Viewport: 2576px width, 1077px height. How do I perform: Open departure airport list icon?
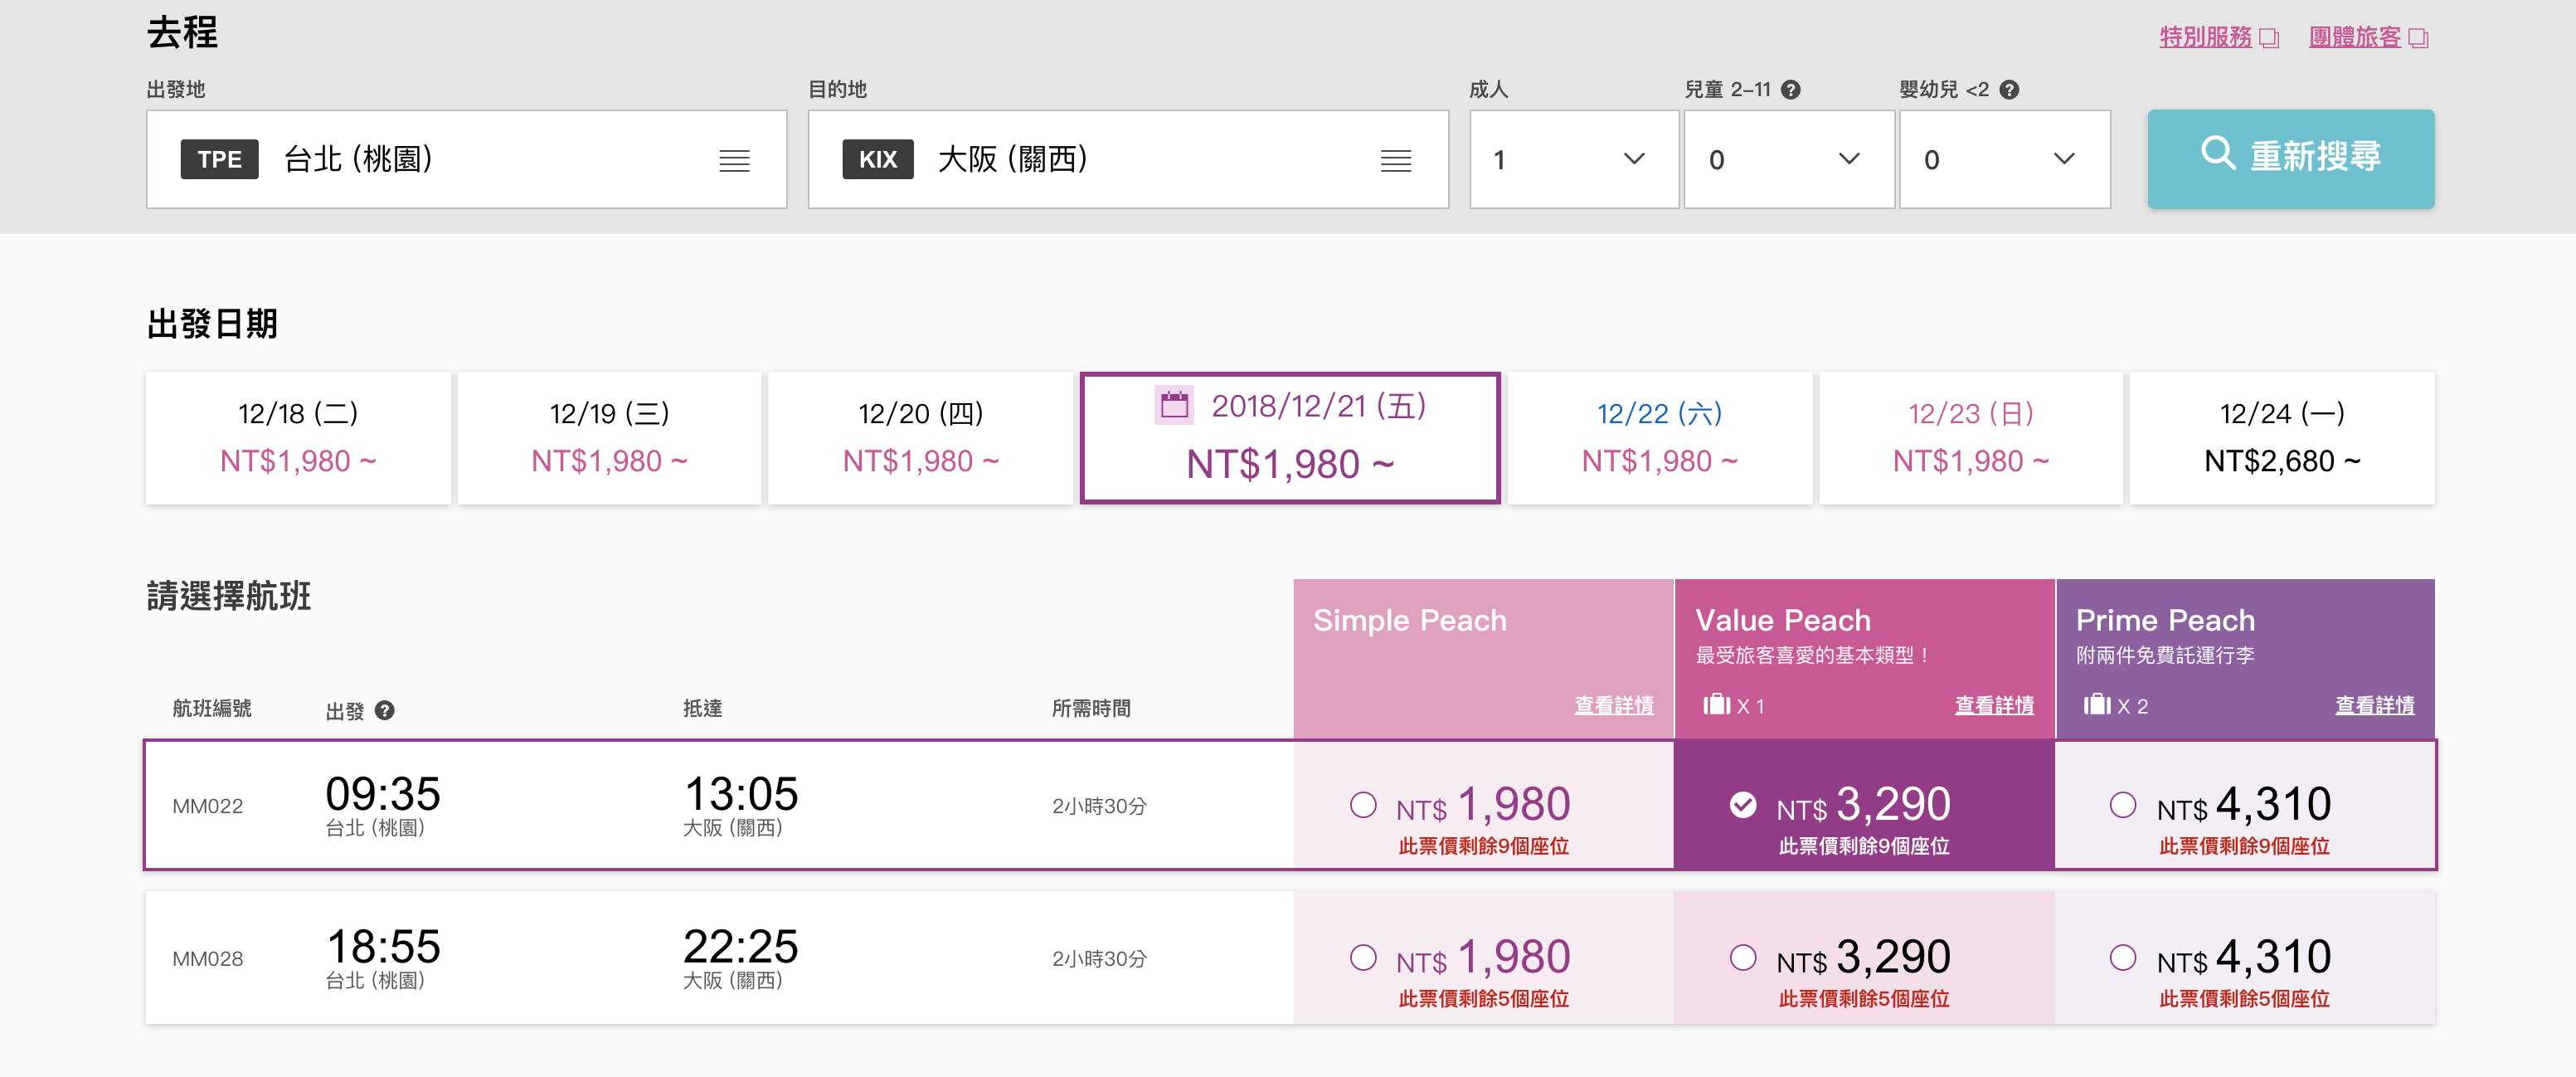point(734,160)
